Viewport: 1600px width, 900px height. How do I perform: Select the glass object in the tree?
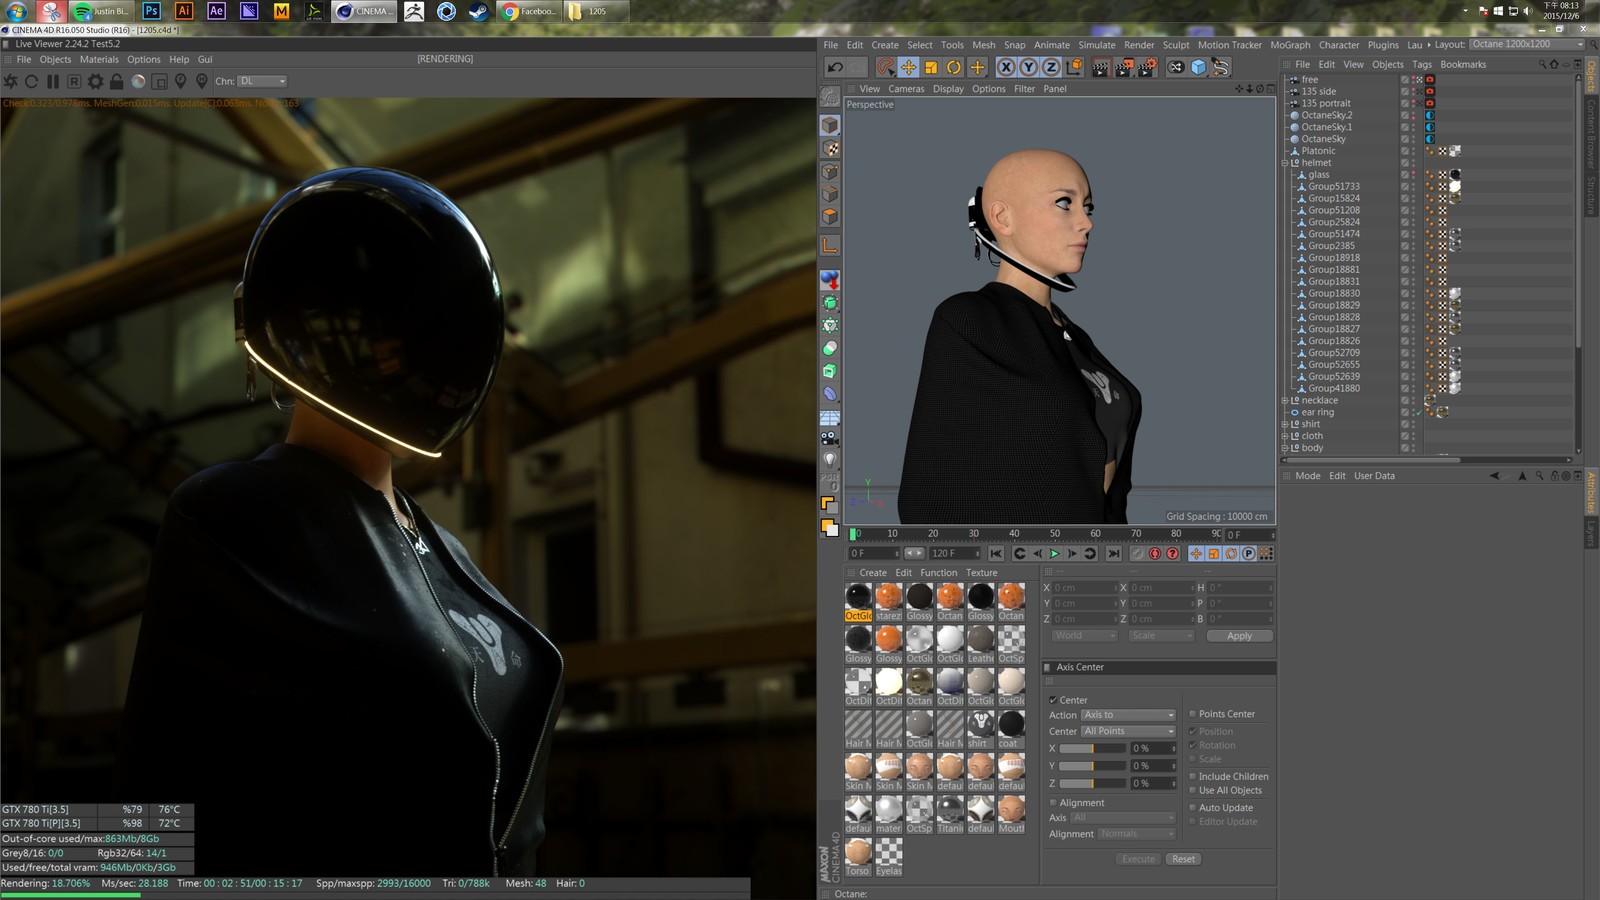pos(1319,175)
